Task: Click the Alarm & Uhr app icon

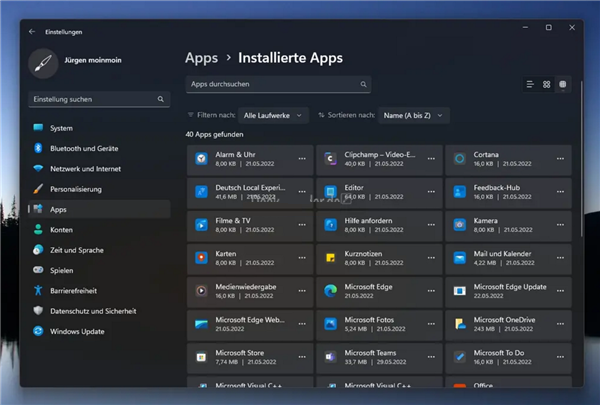Action: pyautogui.click(x=201, y=159)
